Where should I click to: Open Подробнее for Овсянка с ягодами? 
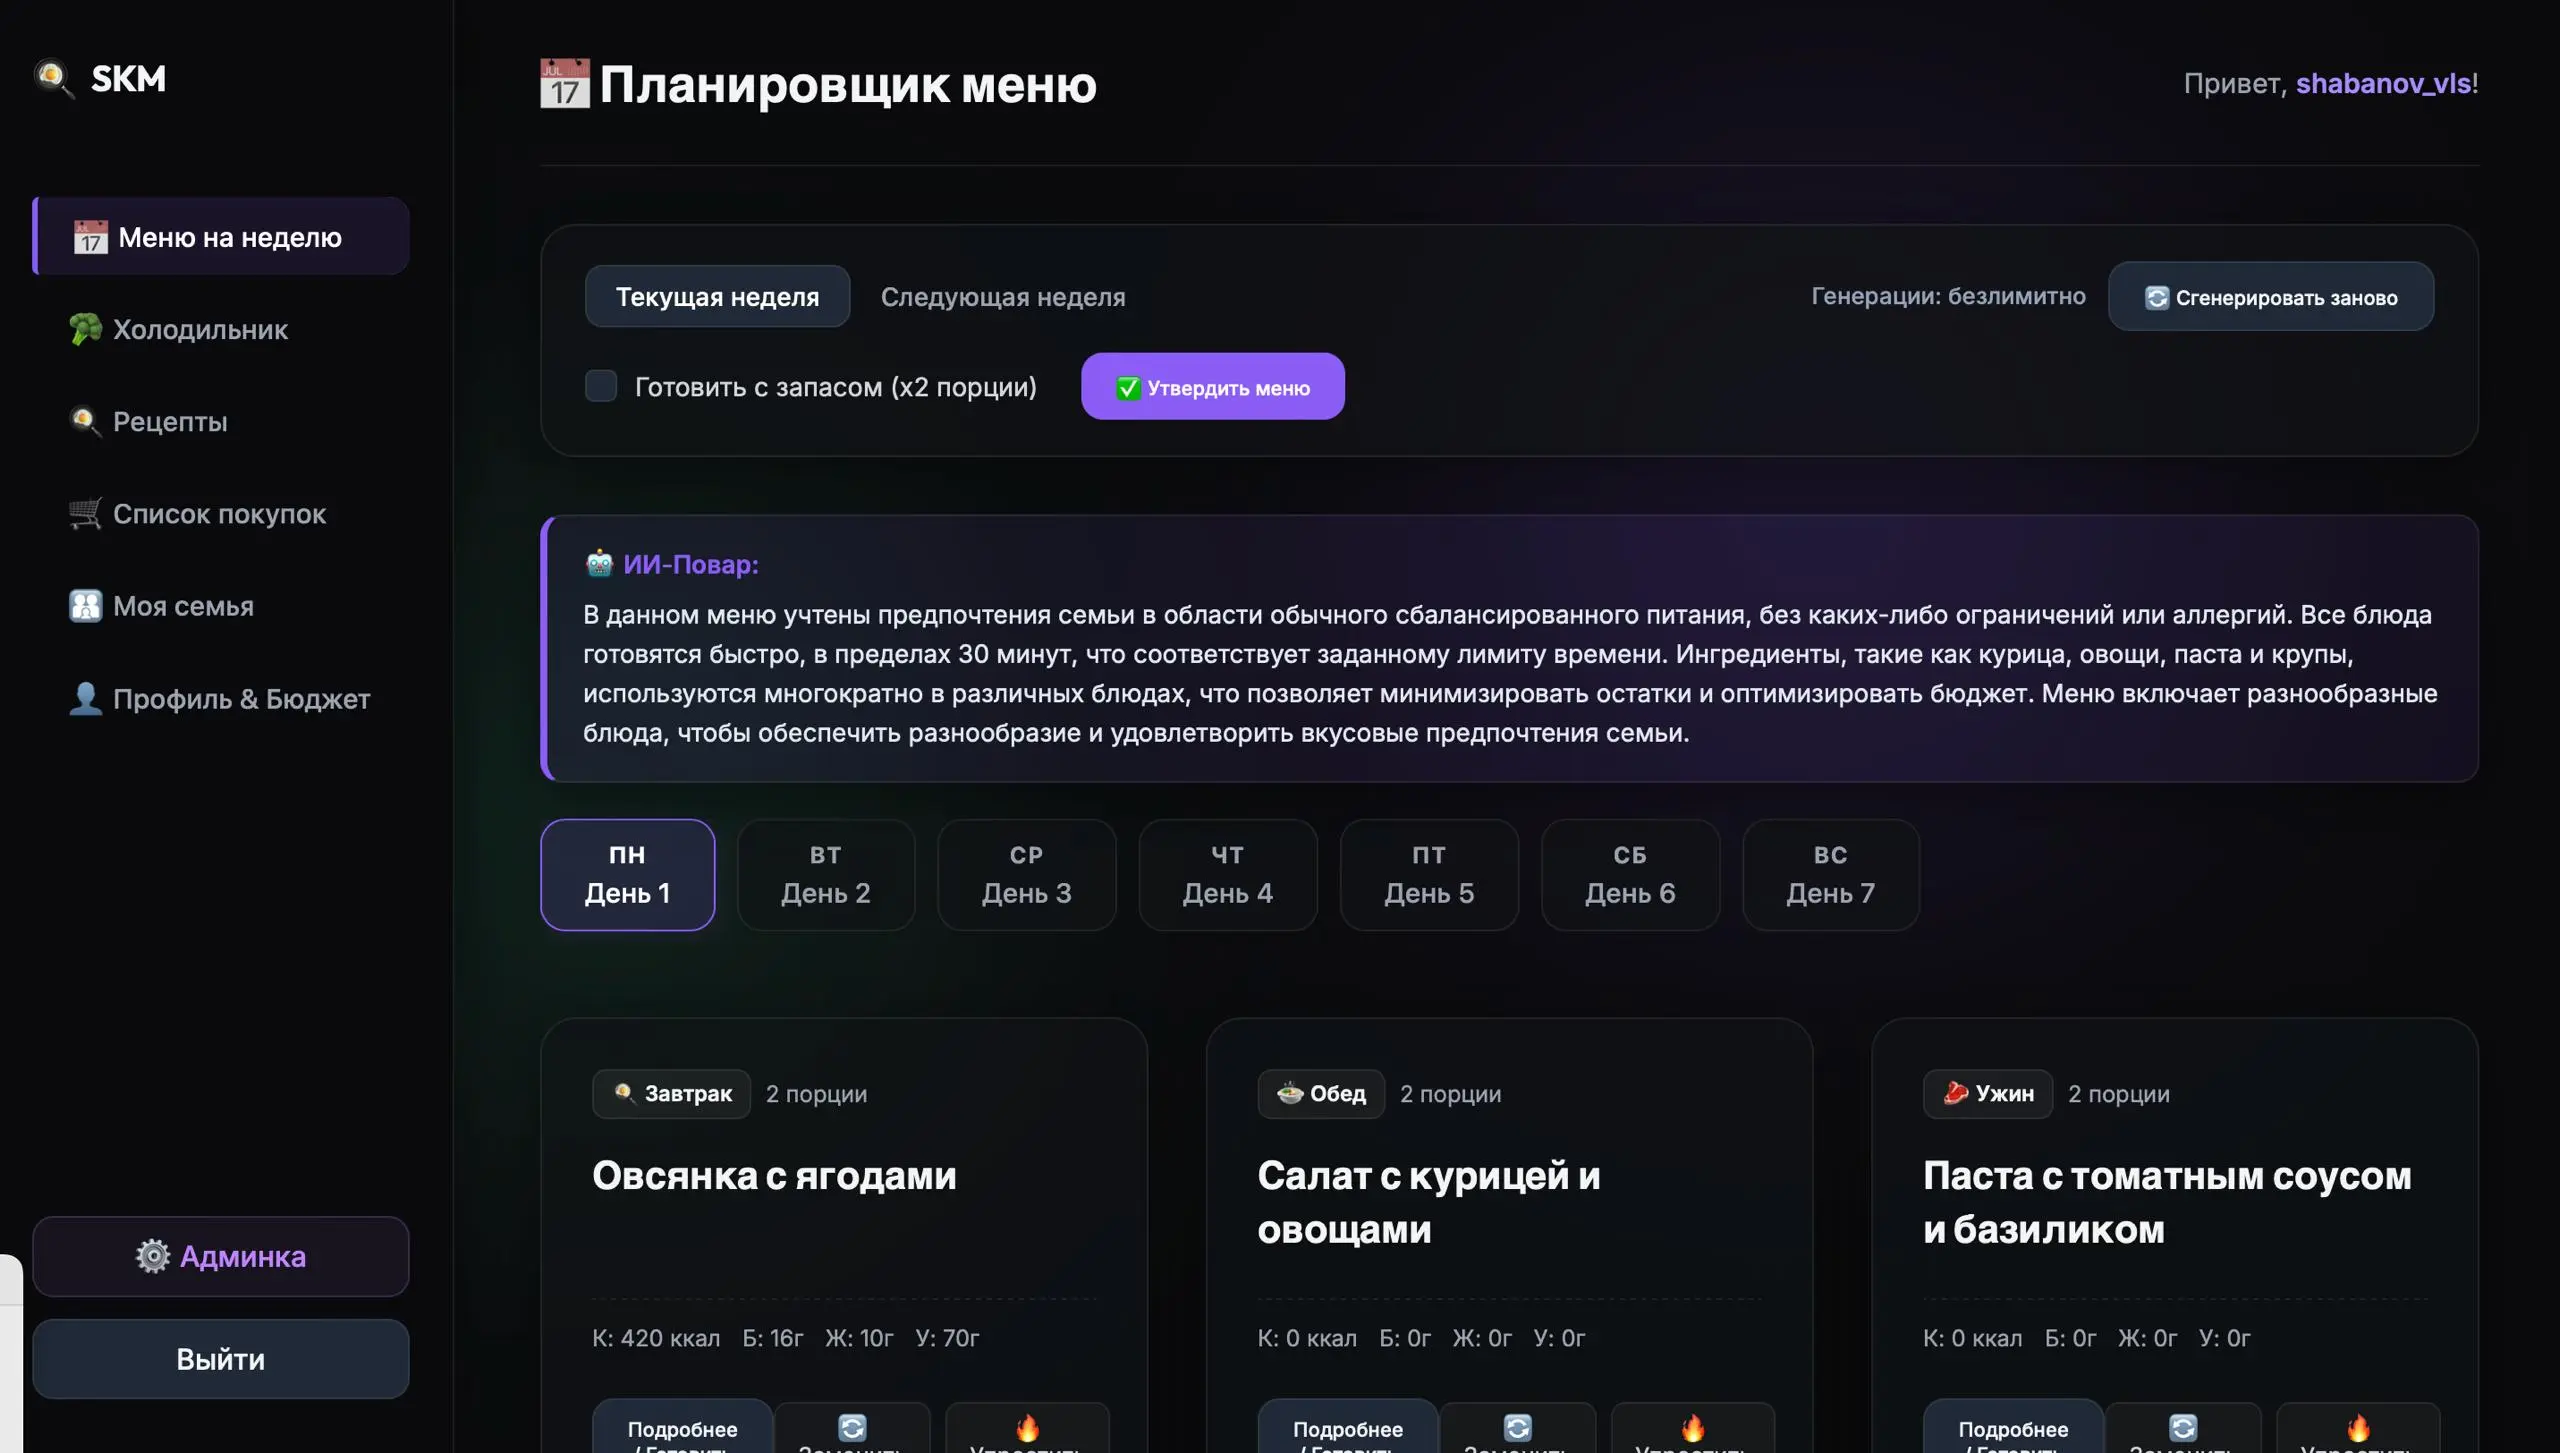[682, 1428]
